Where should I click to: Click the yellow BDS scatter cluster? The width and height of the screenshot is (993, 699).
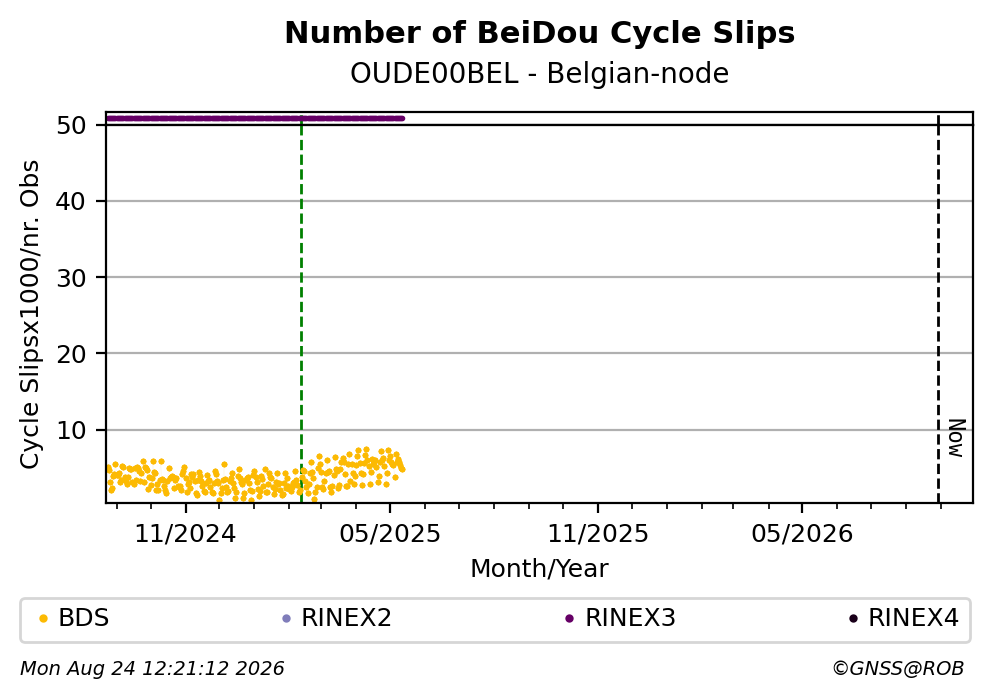255,474
